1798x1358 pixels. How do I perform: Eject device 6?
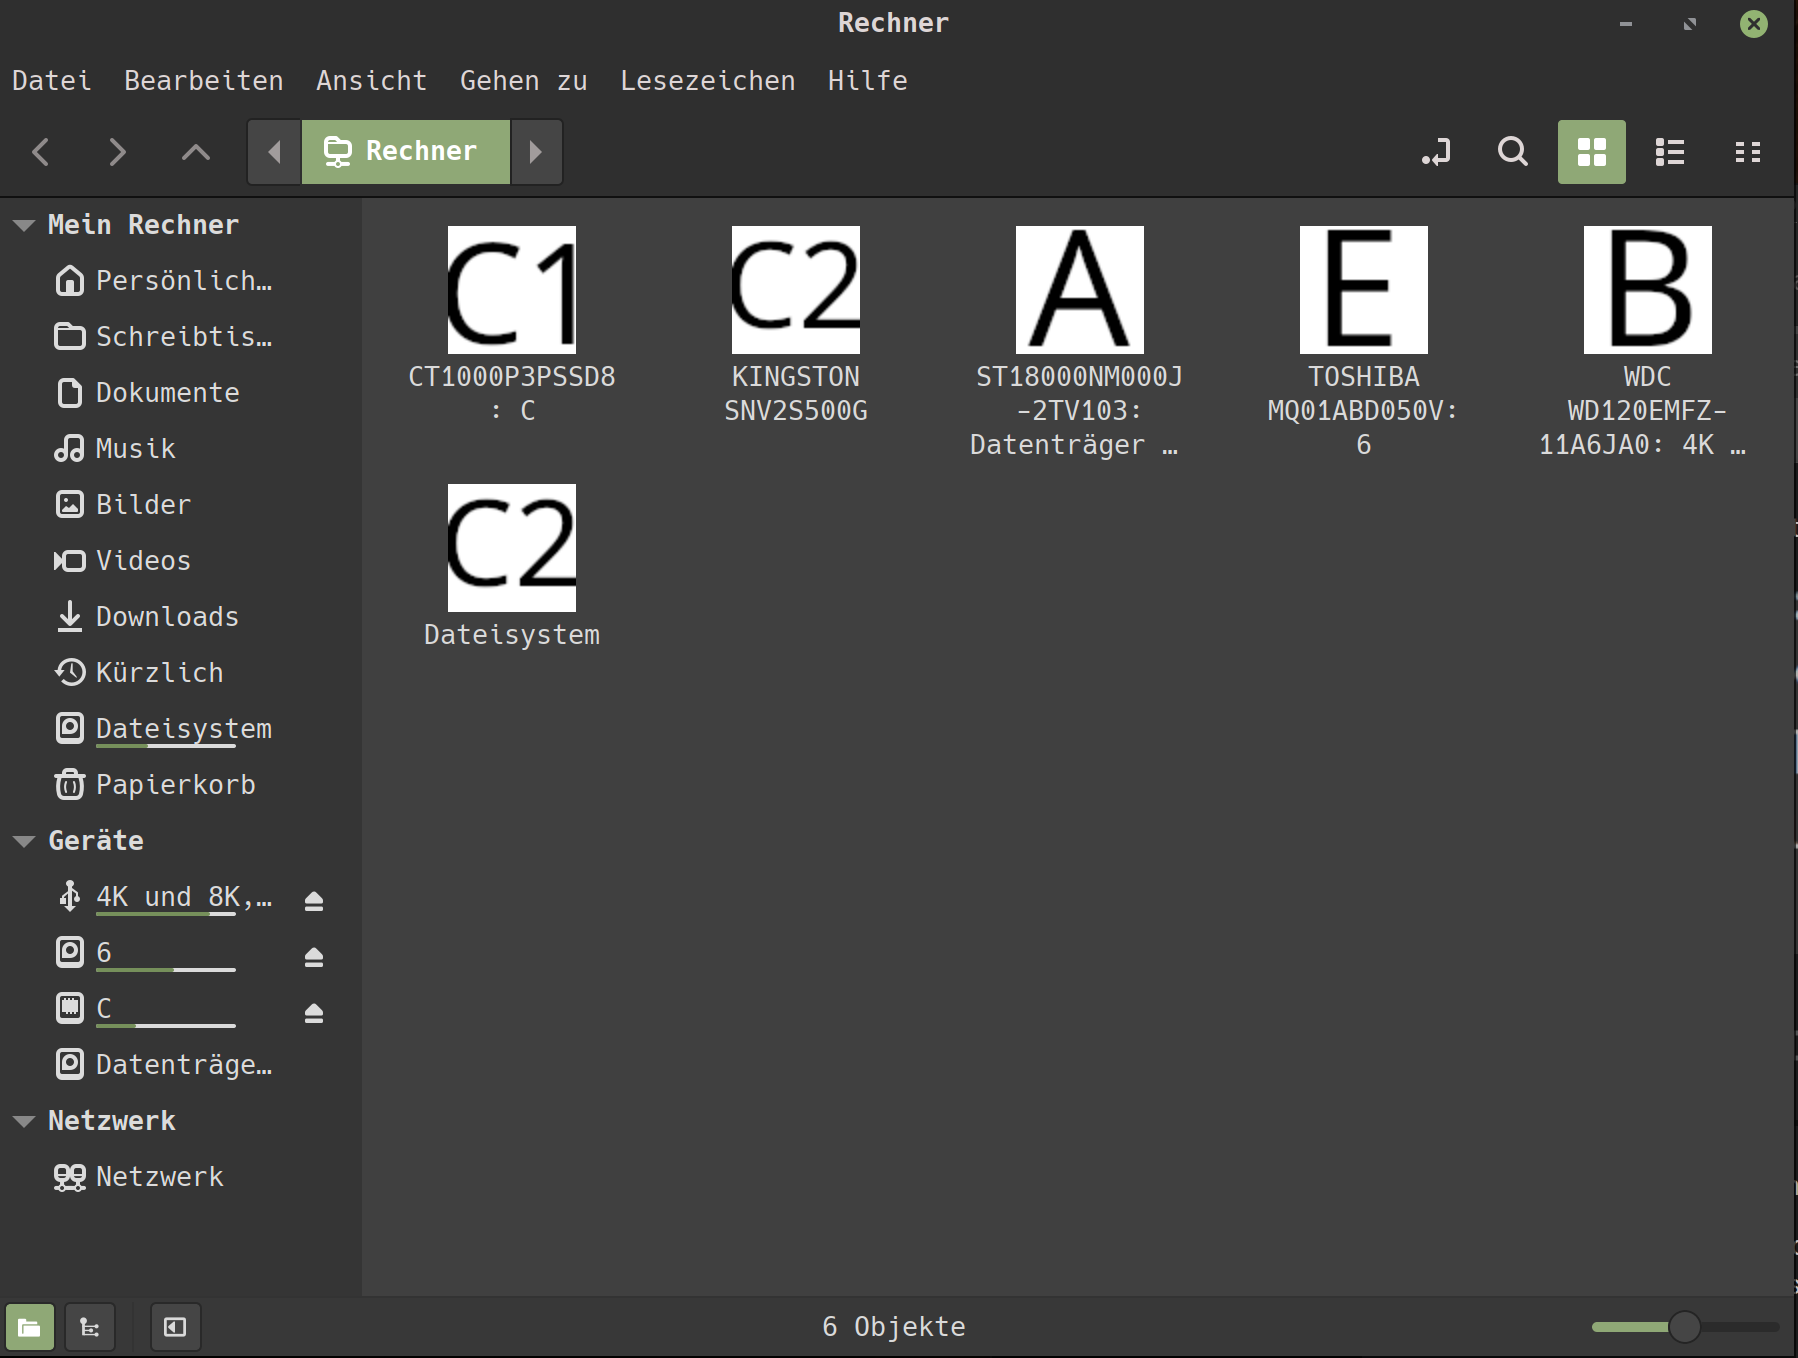coord(314,957)
